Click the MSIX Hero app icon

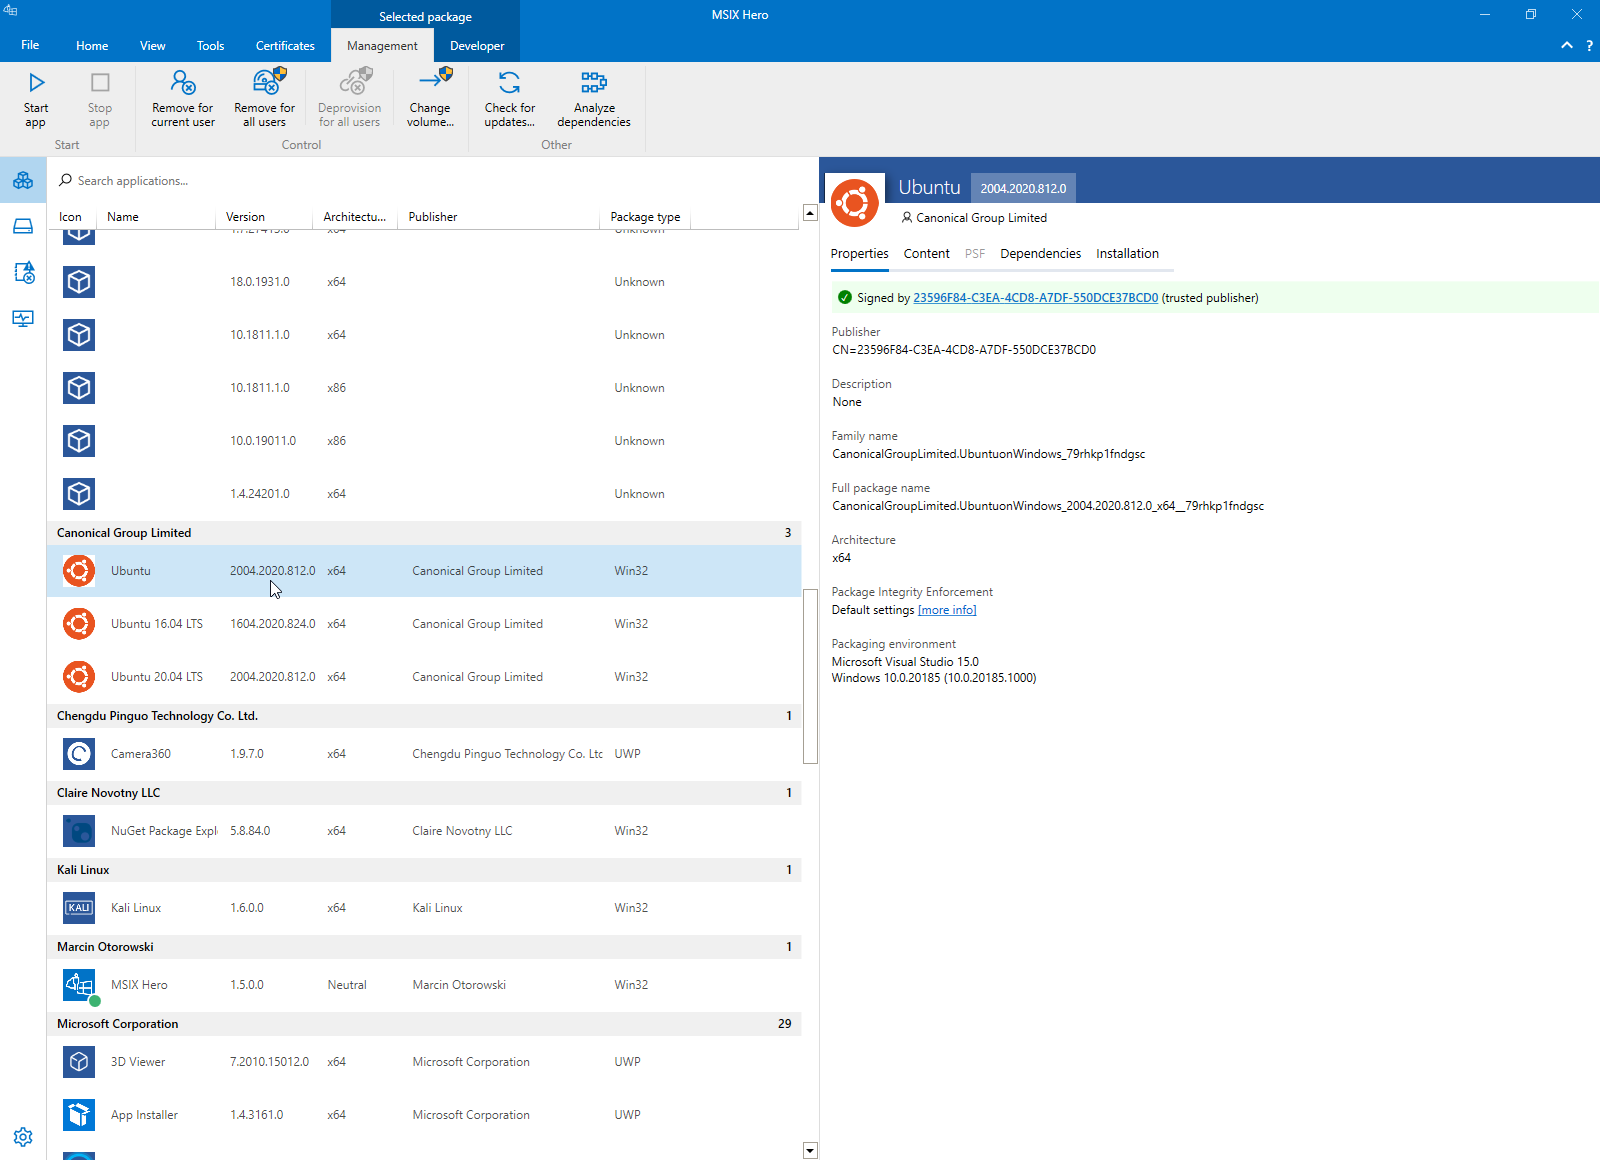pyautogui.click(x=79, y=985)
